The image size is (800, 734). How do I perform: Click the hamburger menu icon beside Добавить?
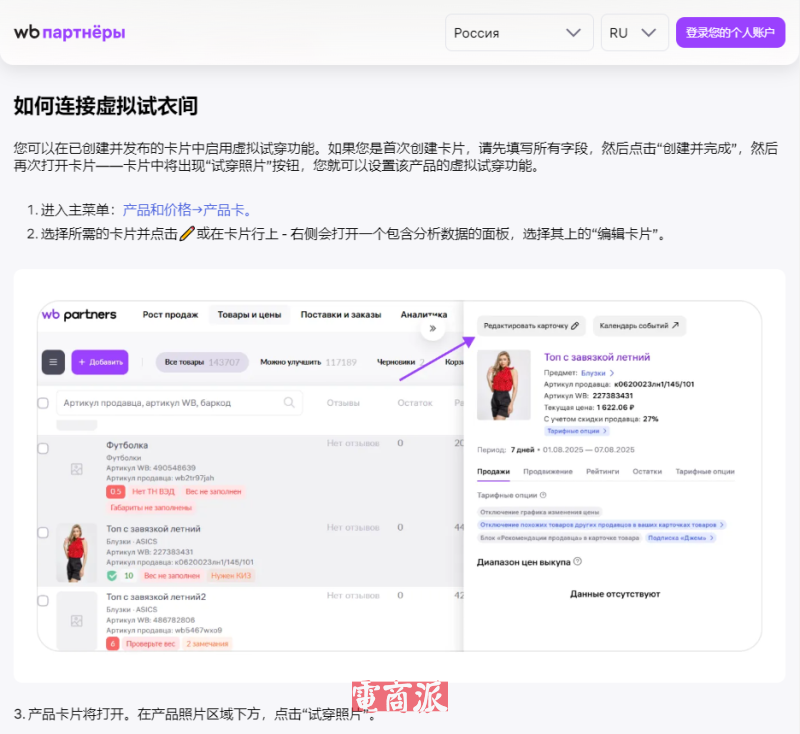click(x=53, y=362)
